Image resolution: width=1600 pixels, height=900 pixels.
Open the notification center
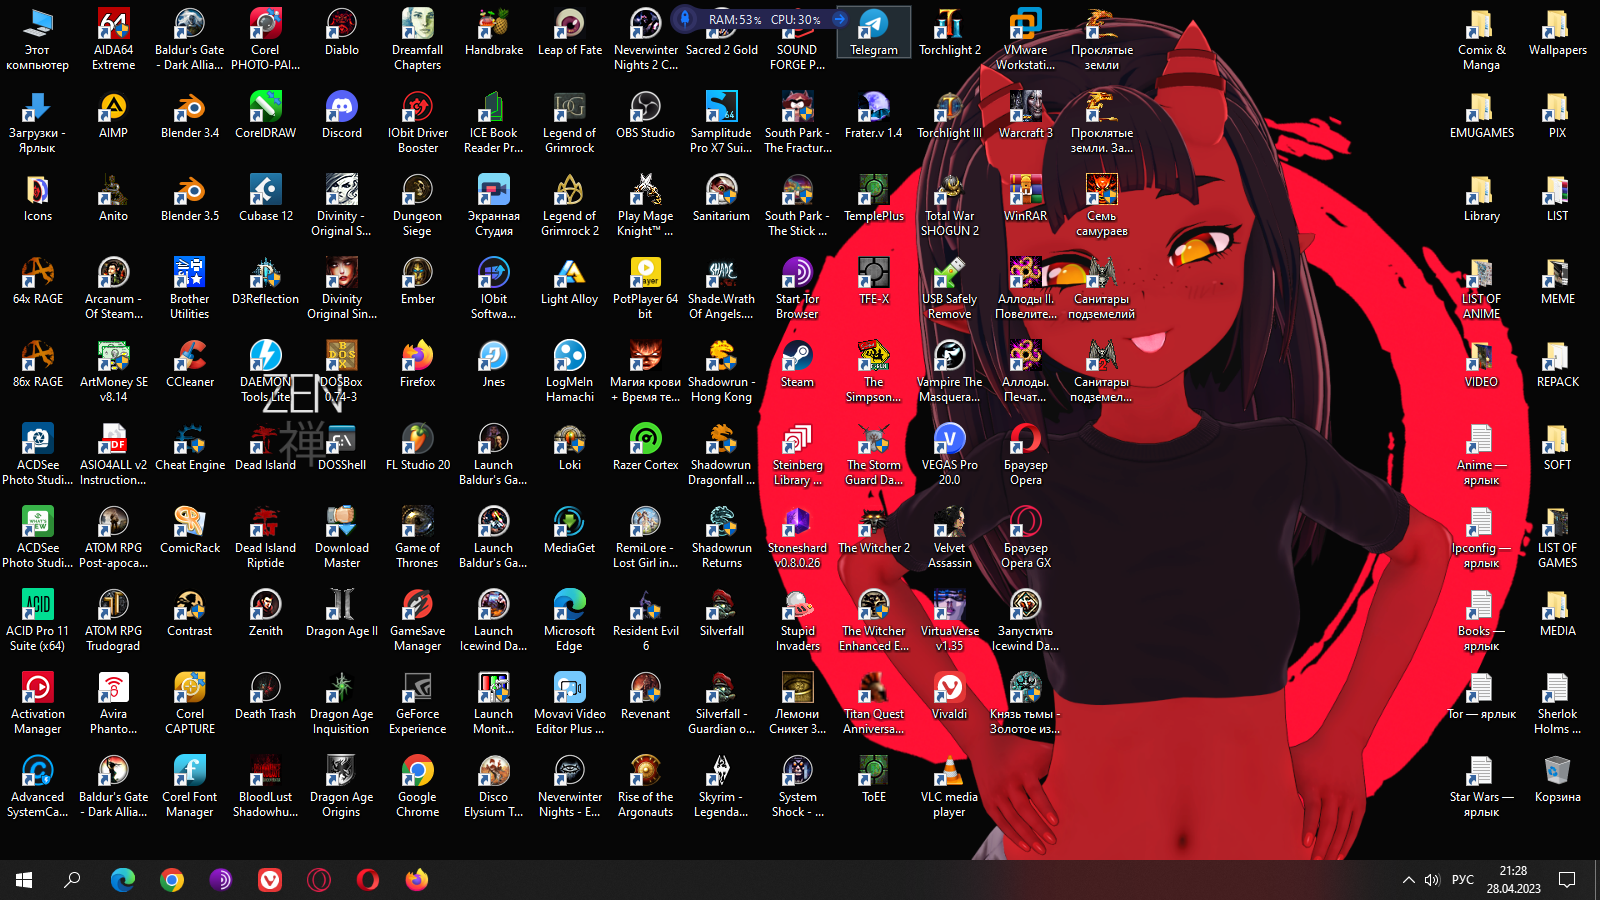click(x=1567, y=880)
